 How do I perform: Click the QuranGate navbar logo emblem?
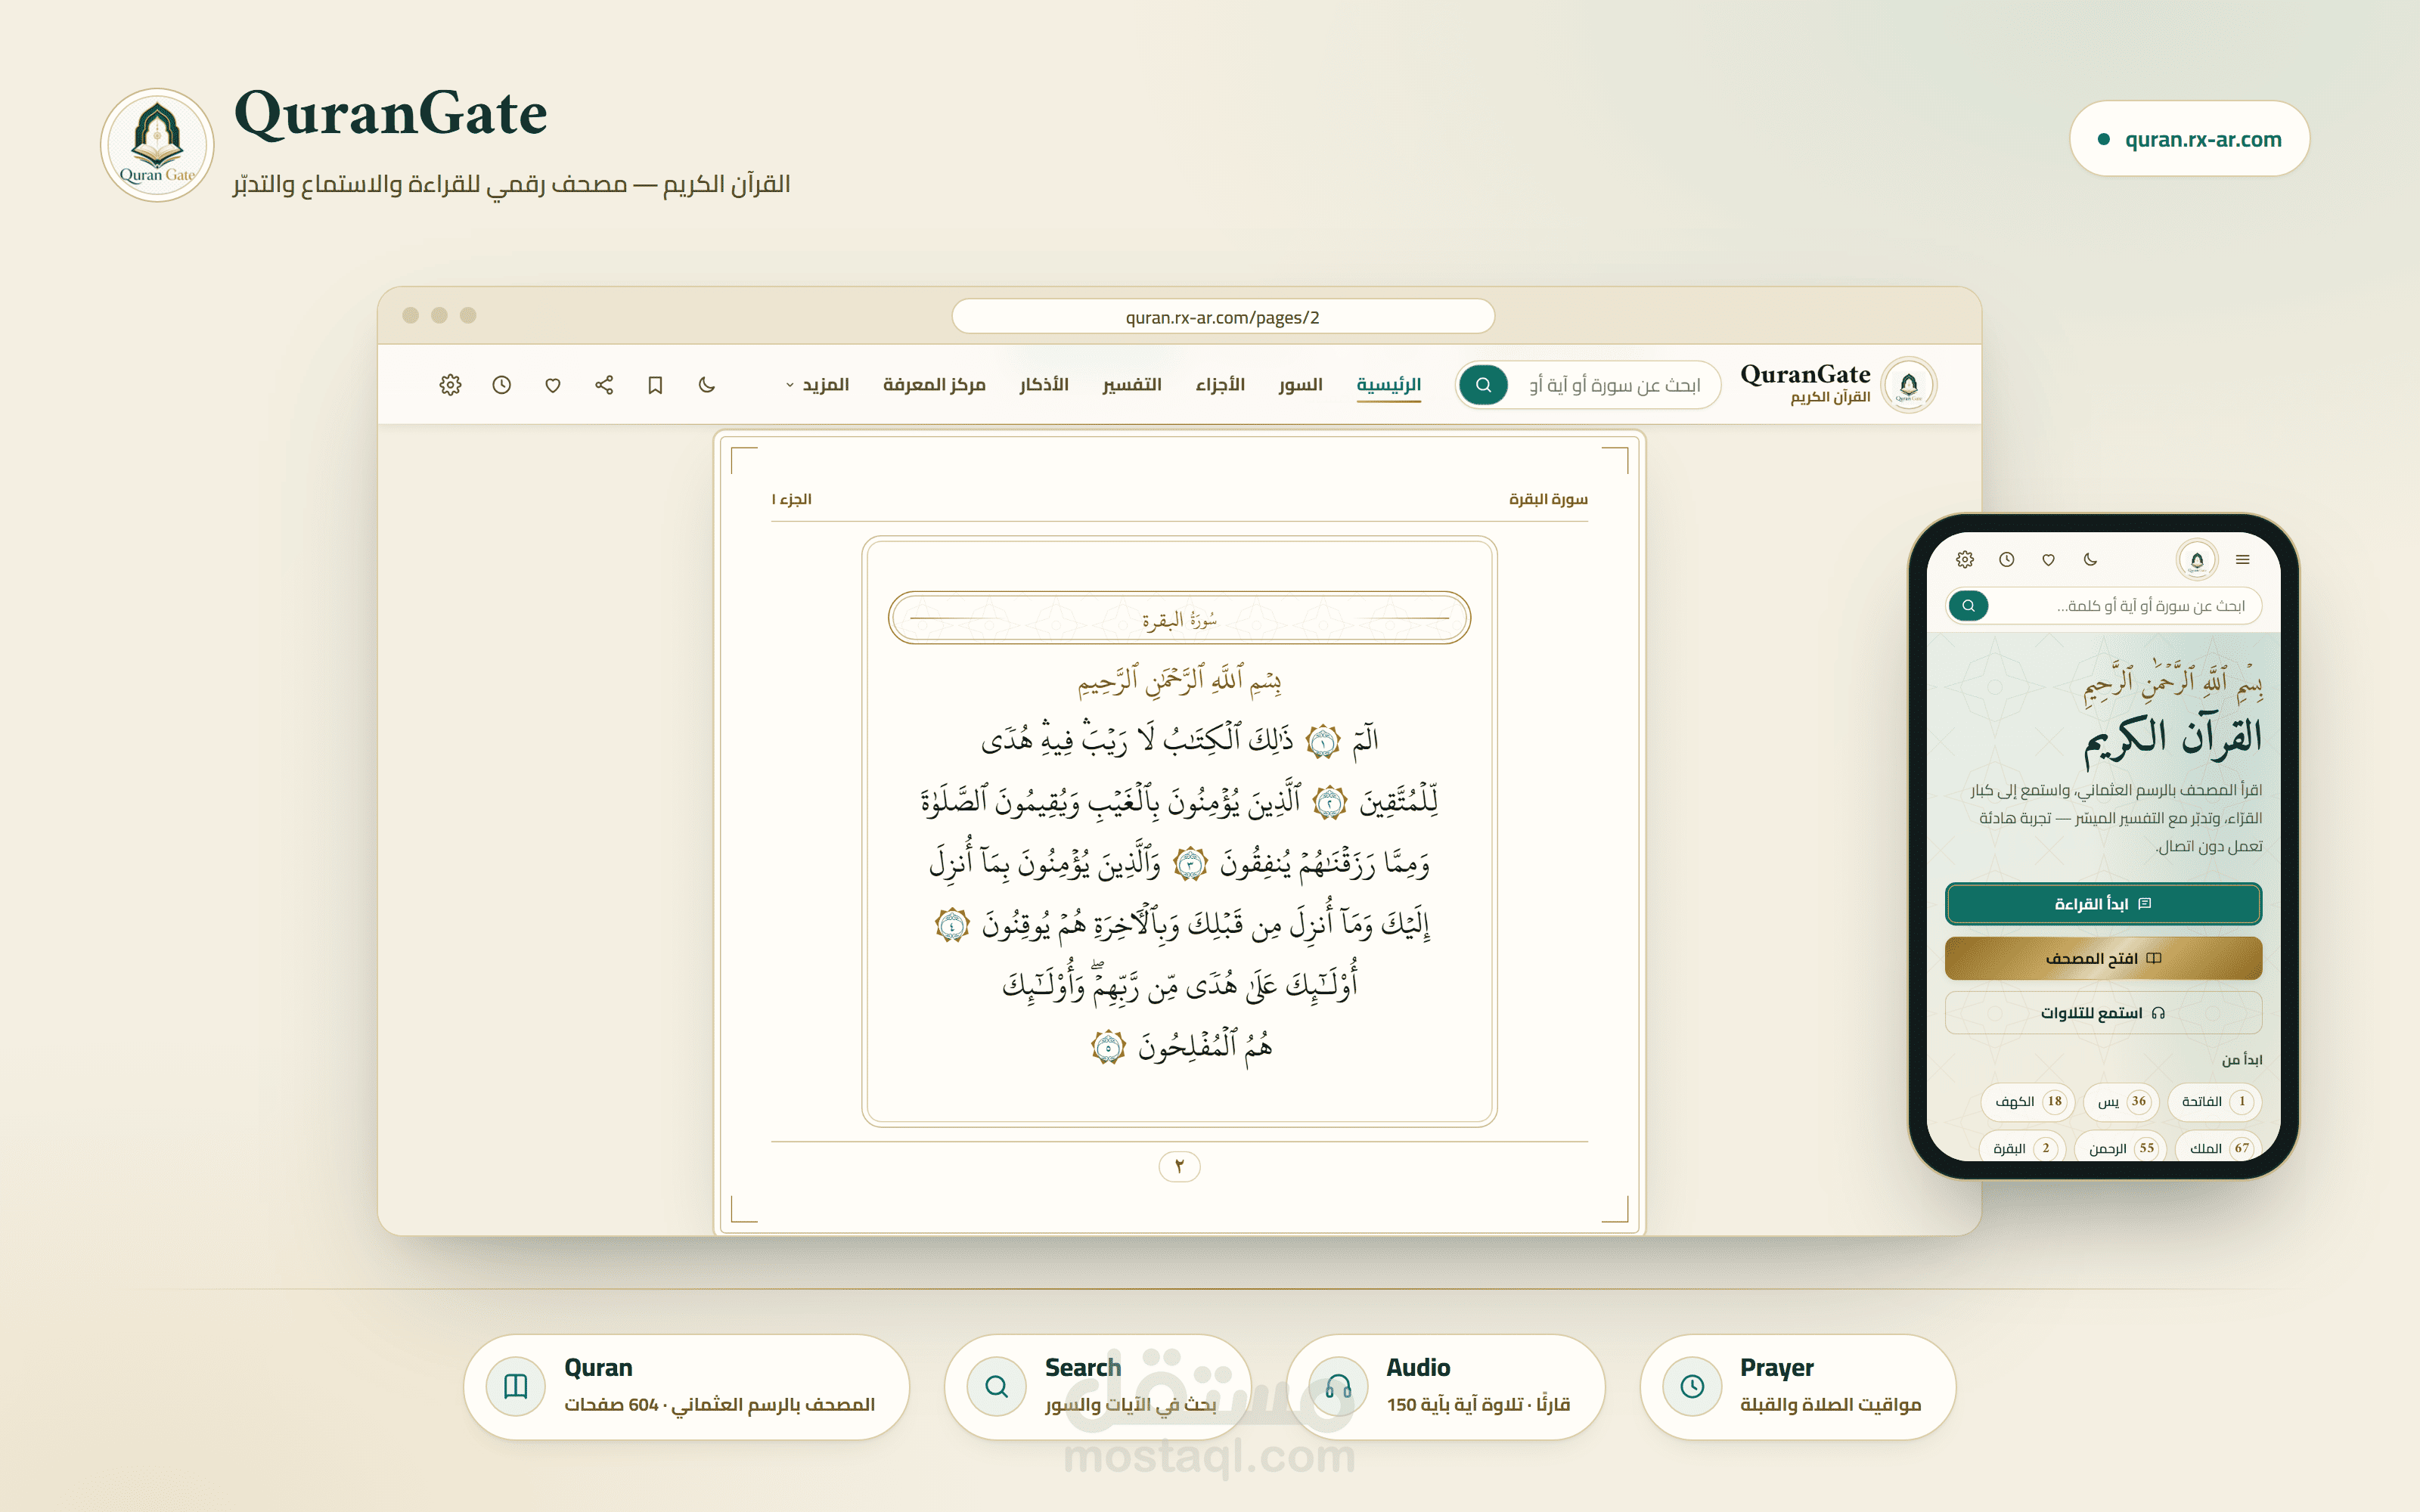[x=1908, y=385]
